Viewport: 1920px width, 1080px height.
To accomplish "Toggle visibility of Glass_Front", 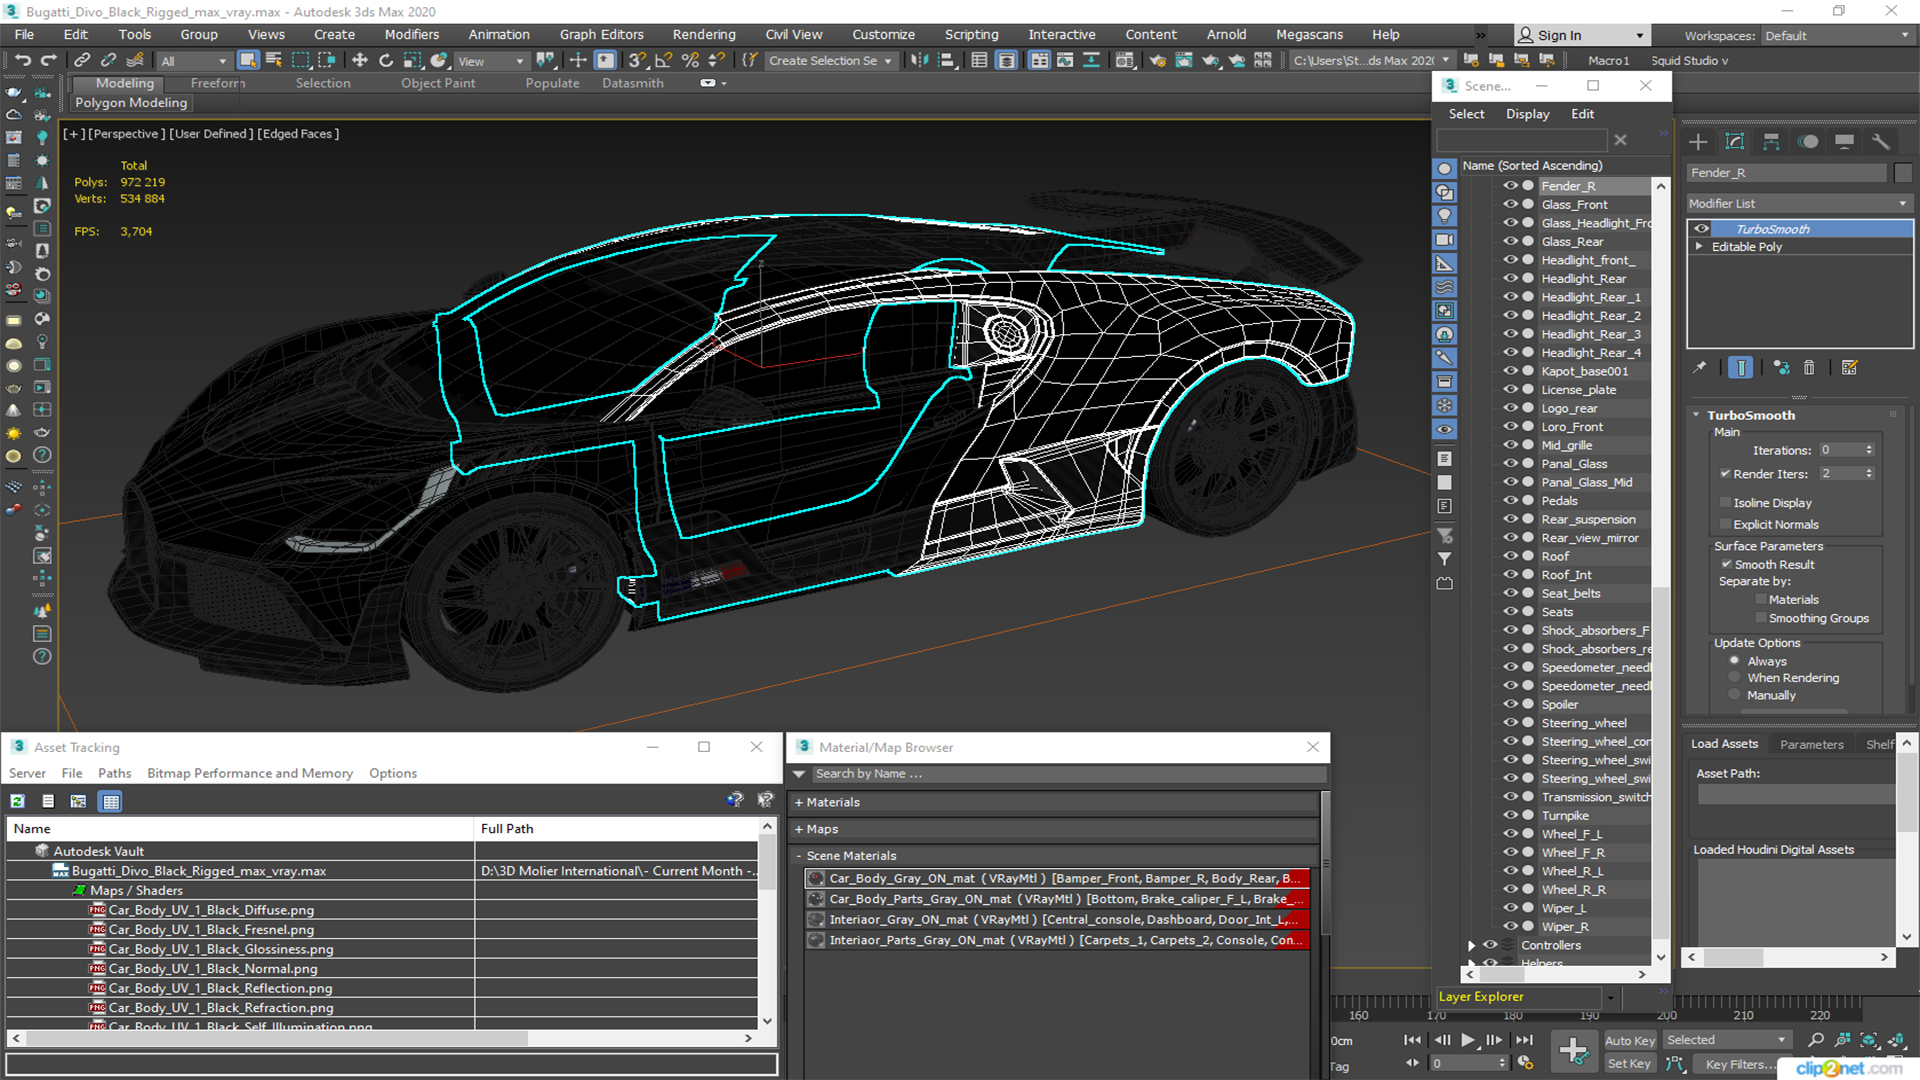I will pyautogui.click(x=1510, y=204).
